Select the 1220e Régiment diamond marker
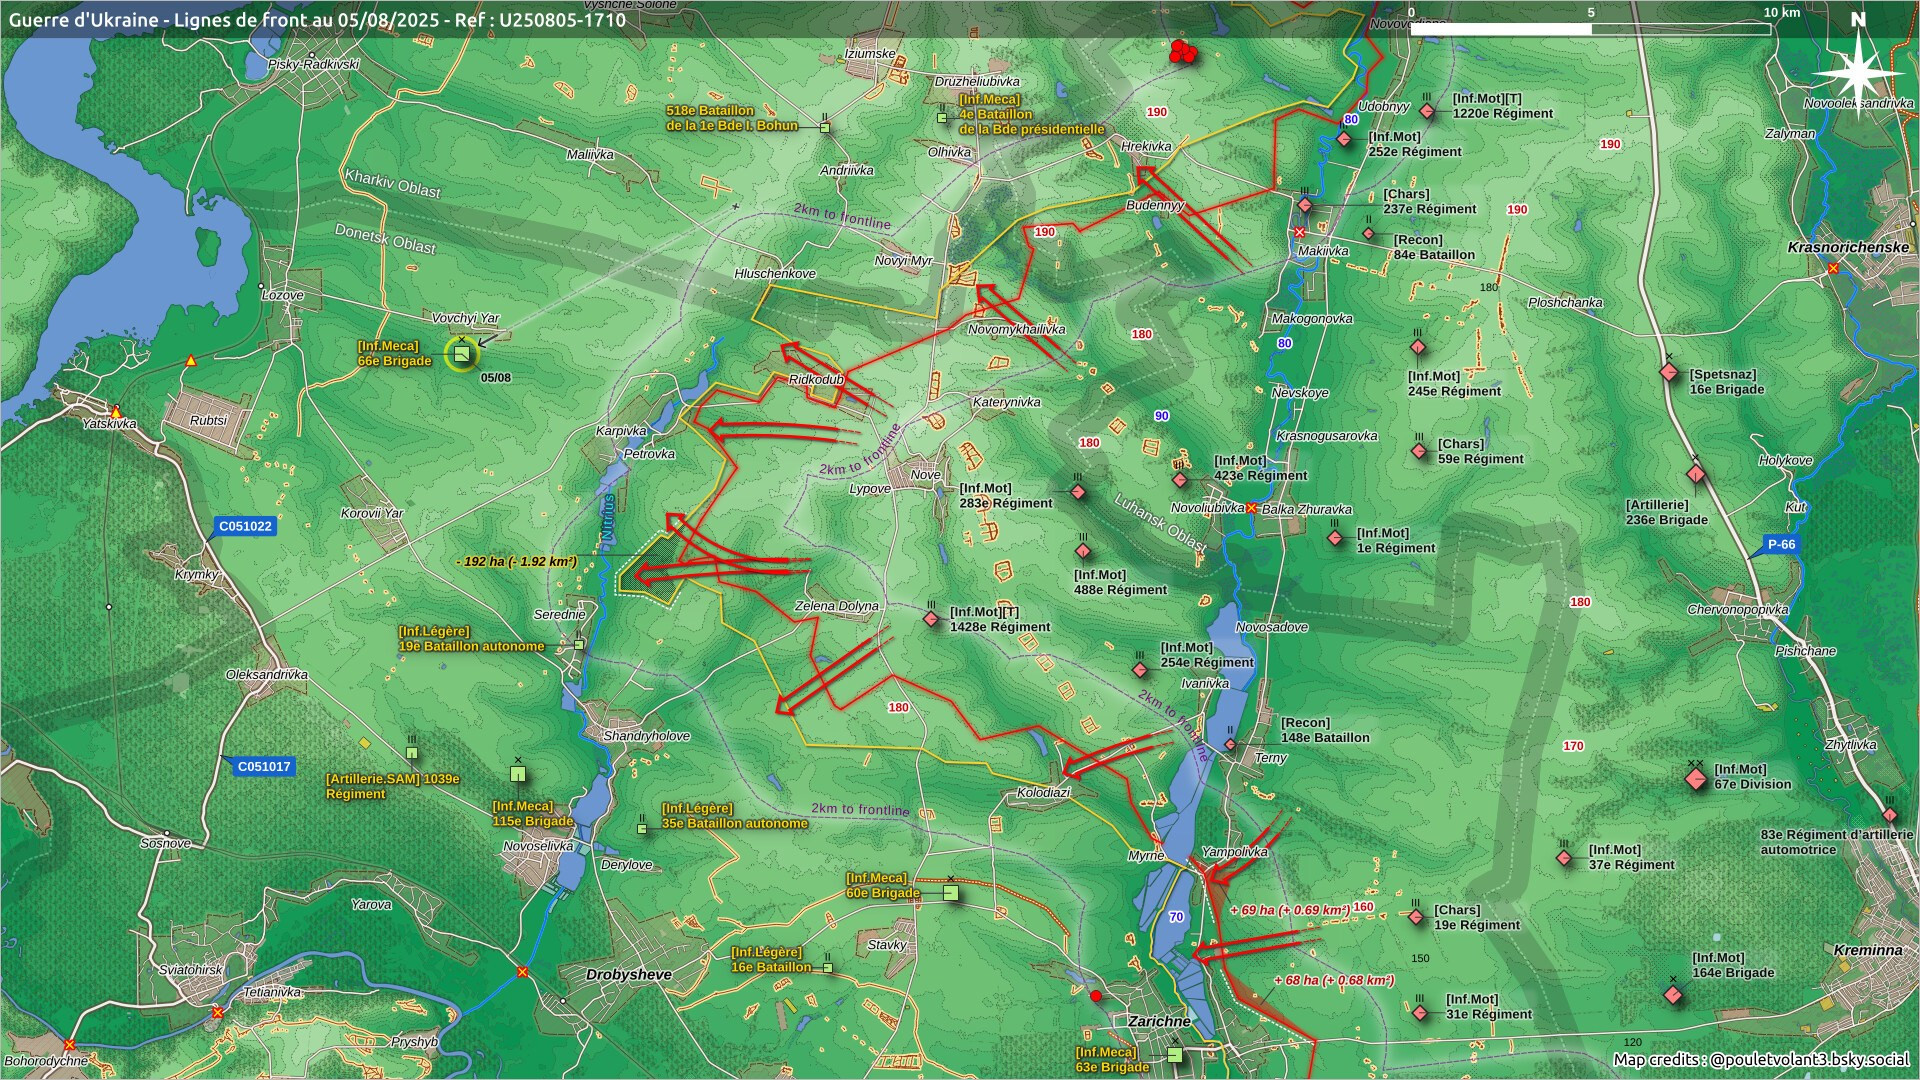Screen dimensions: 1920x1080 click(1427, 111)
